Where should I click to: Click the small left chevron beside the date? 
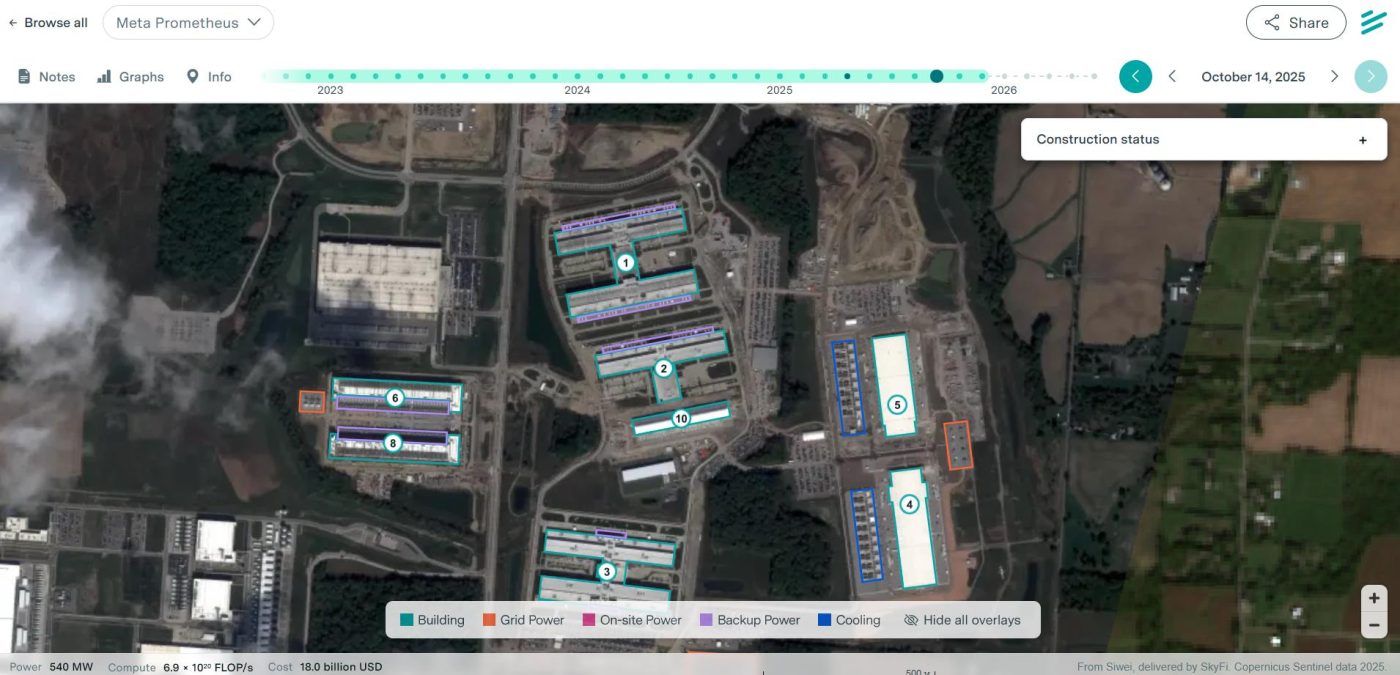click(x=1173, y=77)
